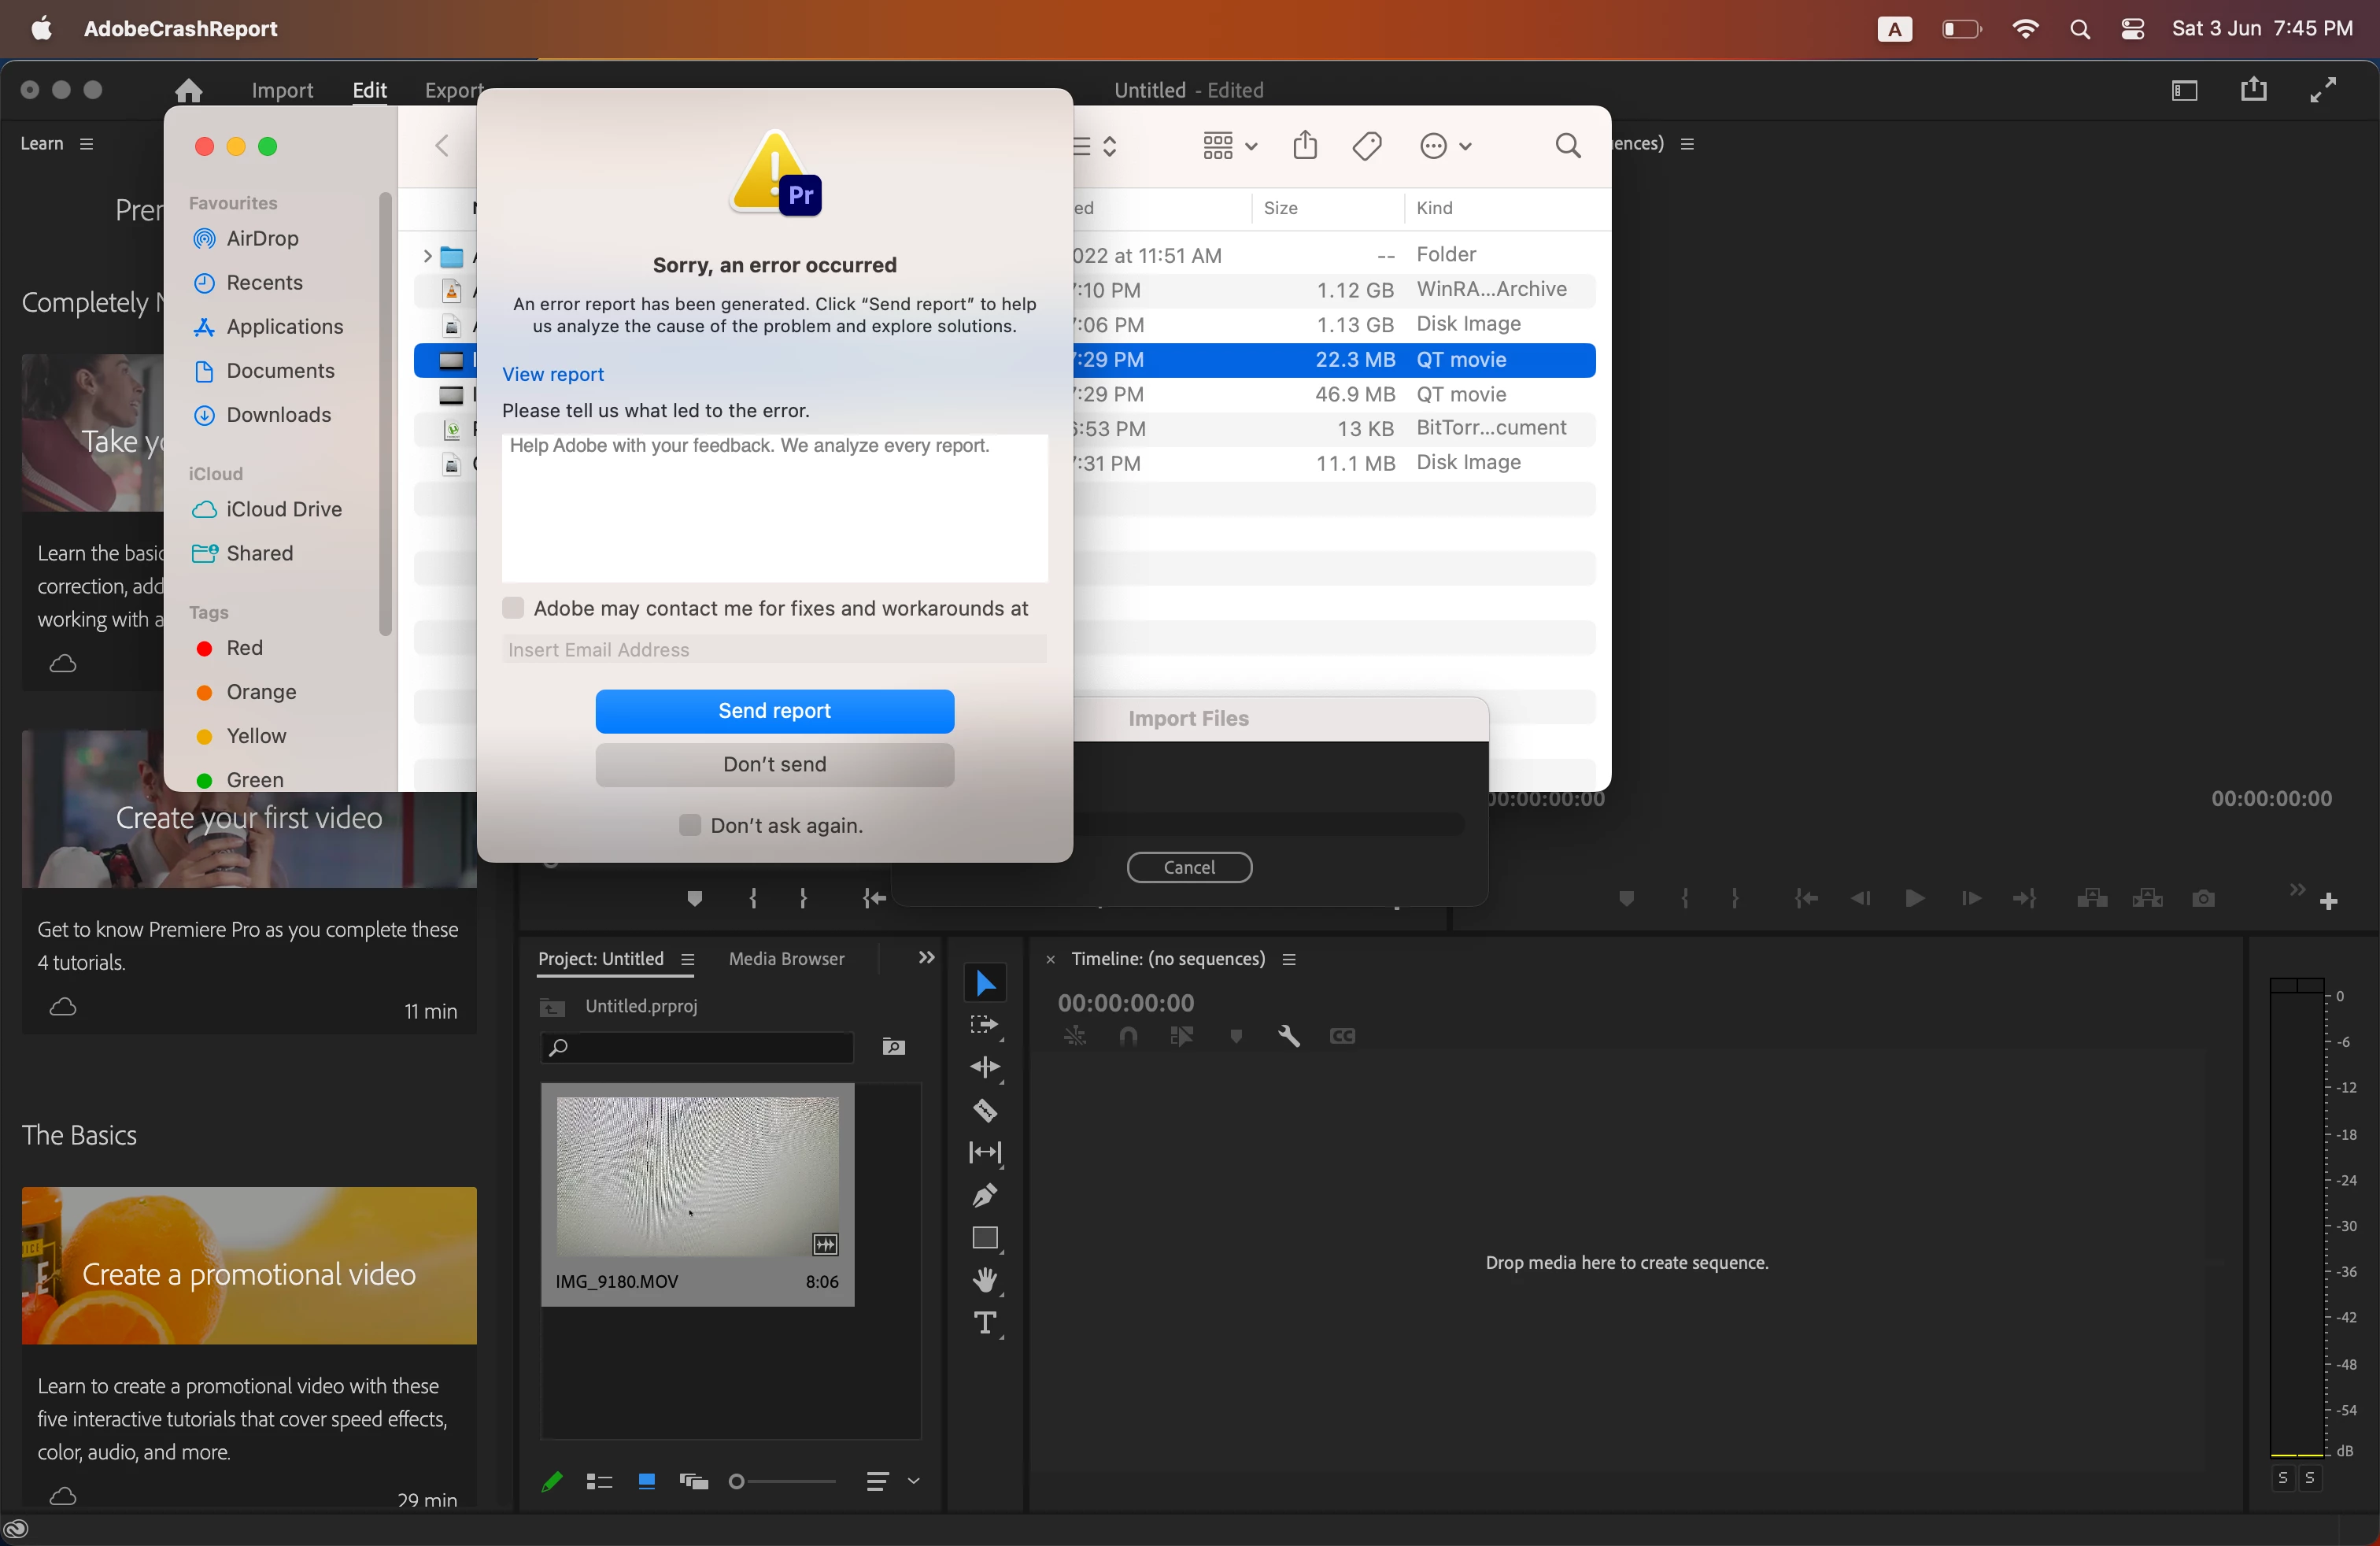This screenshot has height=1546, width=2380.
Task: Select the Ripple Edit tool
Action: [x=984, y=1067]
